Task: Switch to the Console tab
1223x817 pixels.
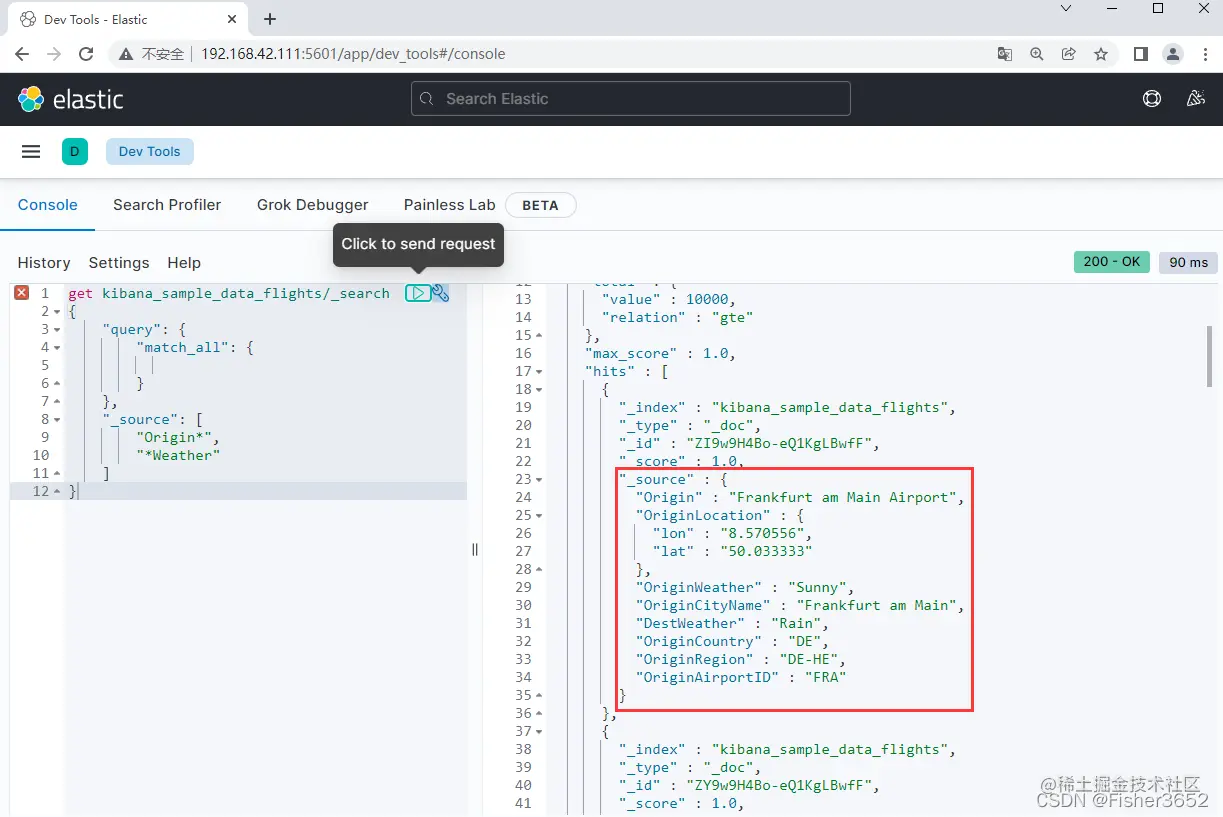Action: [x=47, y=204]
